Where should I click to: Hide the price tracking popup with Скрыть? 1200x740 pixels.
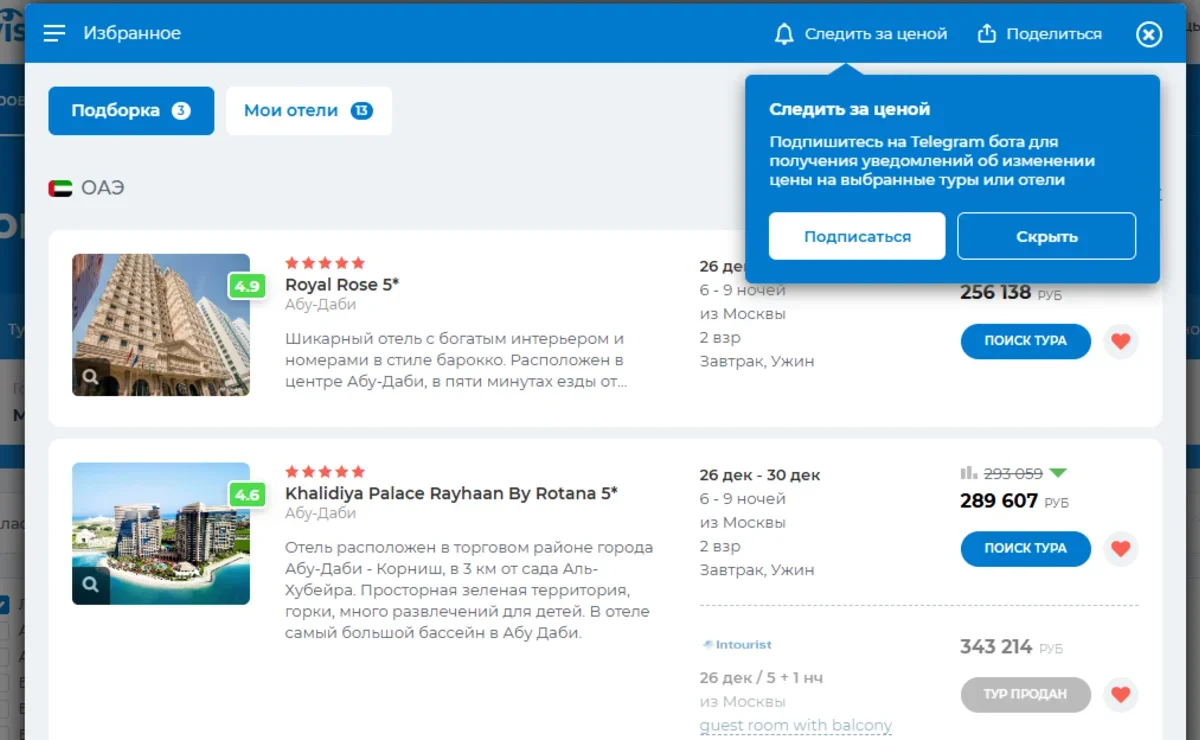click(x=1046, y=237)
